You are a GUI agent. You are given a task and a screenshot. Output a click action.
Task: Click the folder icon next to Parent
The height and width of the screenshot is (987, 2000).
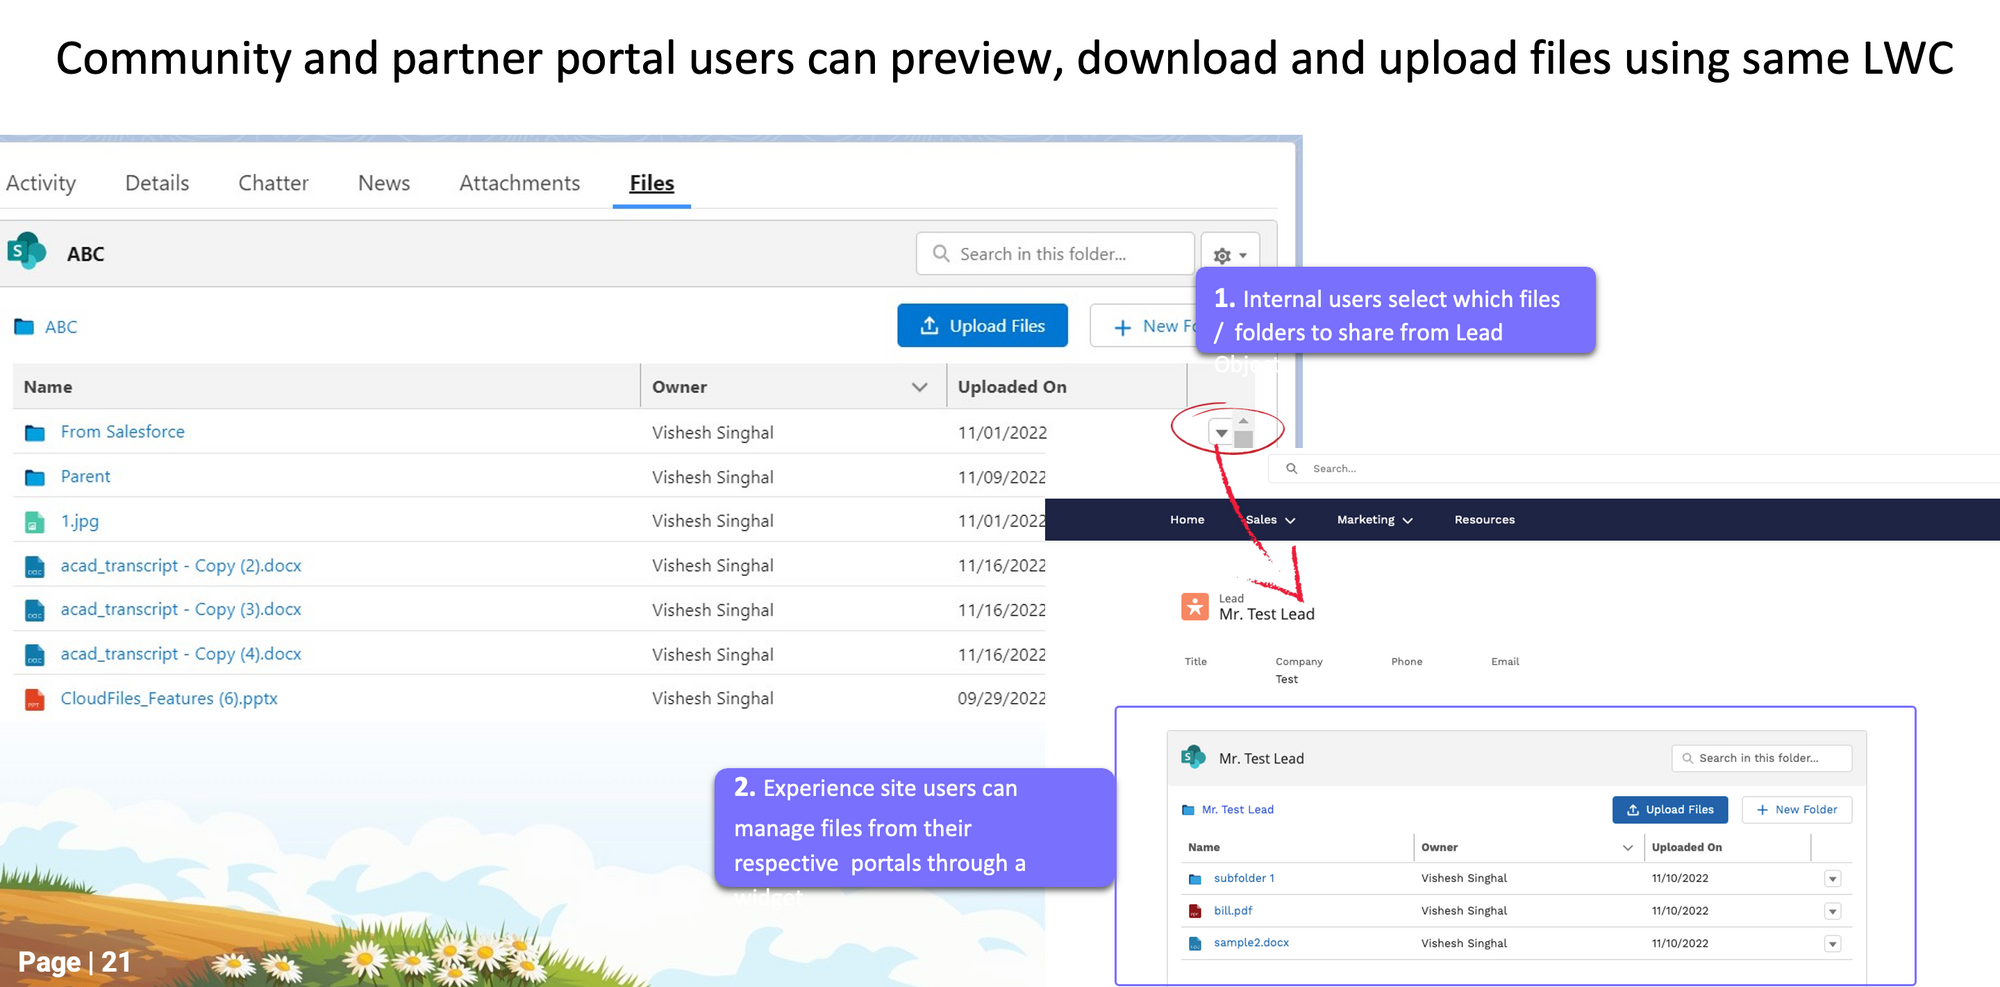[x=35, y=477]
